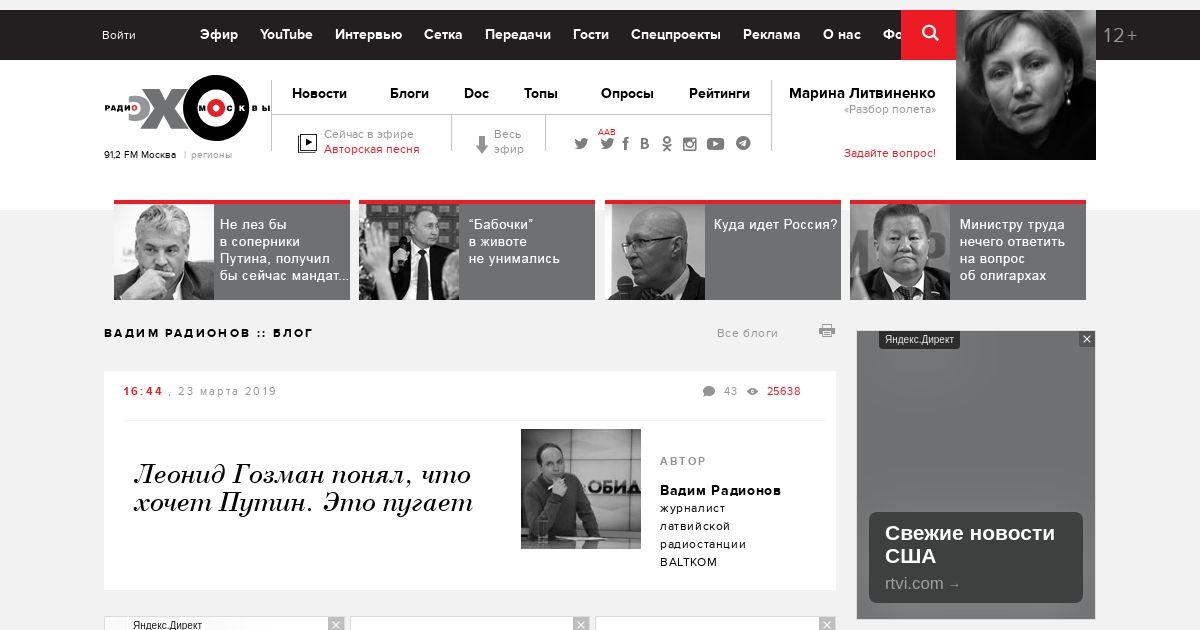
Task: Open the YouTube top menu item
Action: click(x=286, y=34)
